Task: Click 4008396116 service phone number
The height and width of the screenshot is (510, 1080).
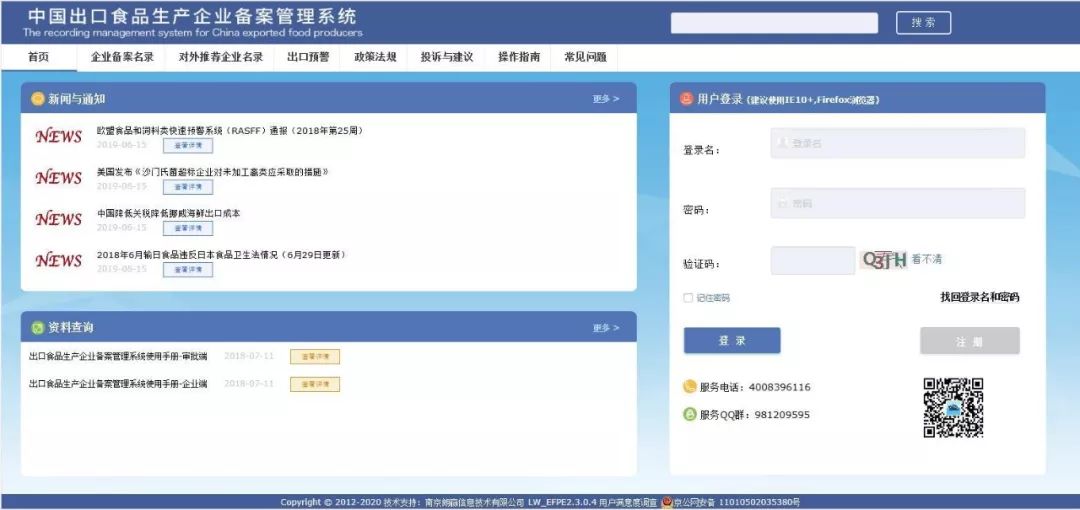Action: 779,387
